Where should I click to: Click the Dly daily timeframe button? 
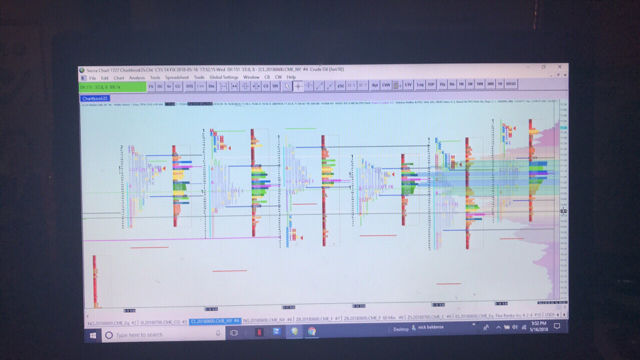(442, 84)
